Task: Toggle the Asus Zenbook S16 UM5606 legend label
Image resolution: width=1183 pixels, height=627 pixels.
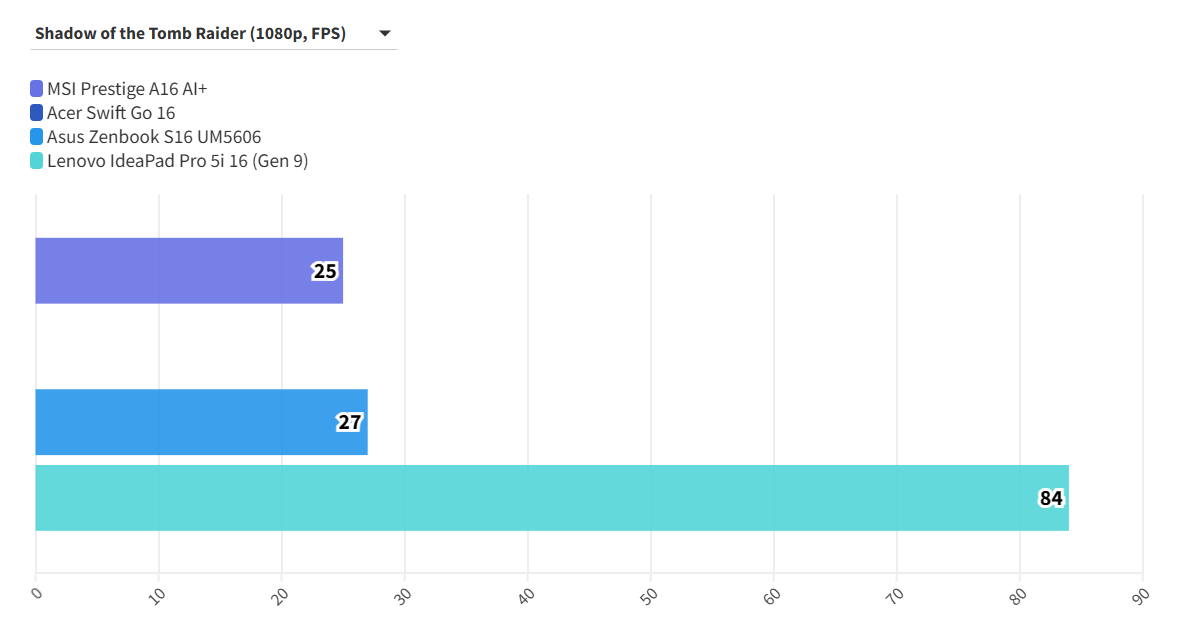Action: 154,137
